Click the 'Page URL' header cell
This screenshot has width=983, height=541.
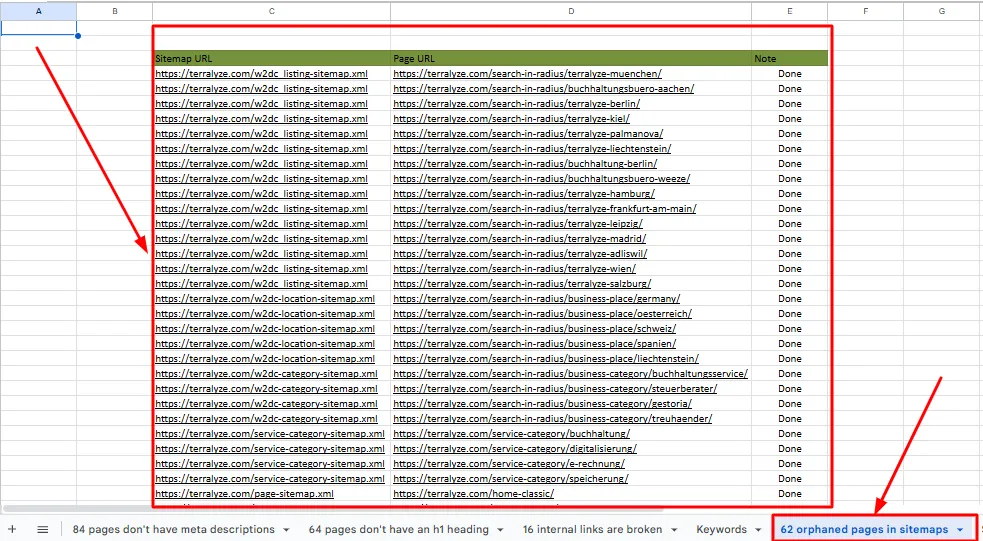point(571,58)
